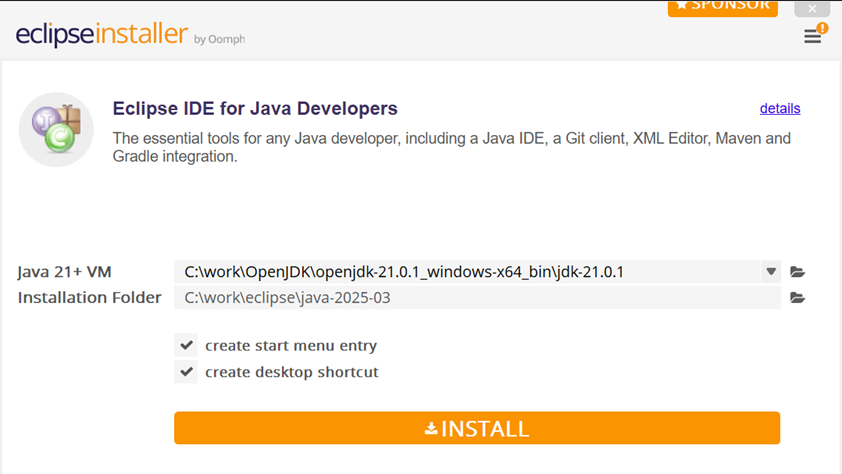Browse for Installation Folder icon
Image resolution: width=842 pixels, height=474 pixels.
pyautogui.click(x=797, y=298)
